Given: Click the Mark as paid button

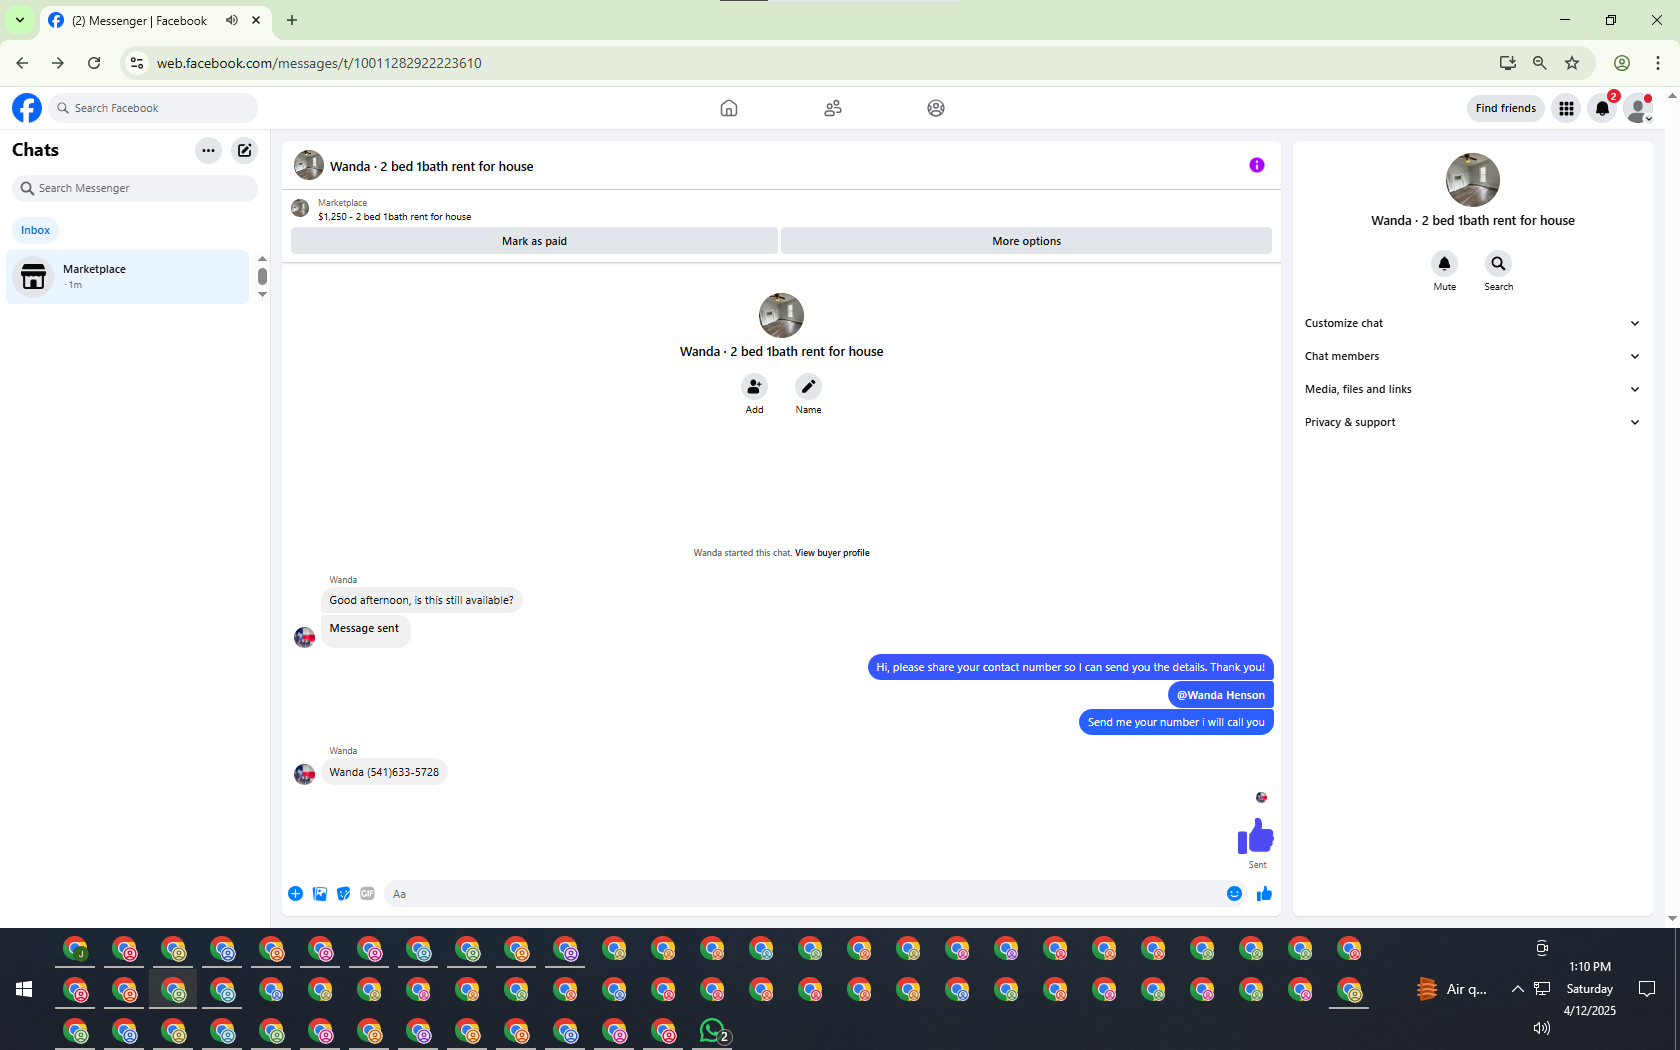Looking at the screenshot, I should click(x=534, y=241).
